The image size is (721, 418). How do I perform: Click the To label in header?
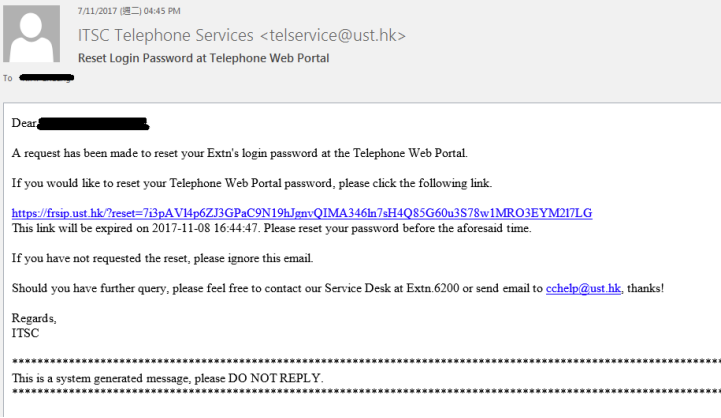coord(8,78)
